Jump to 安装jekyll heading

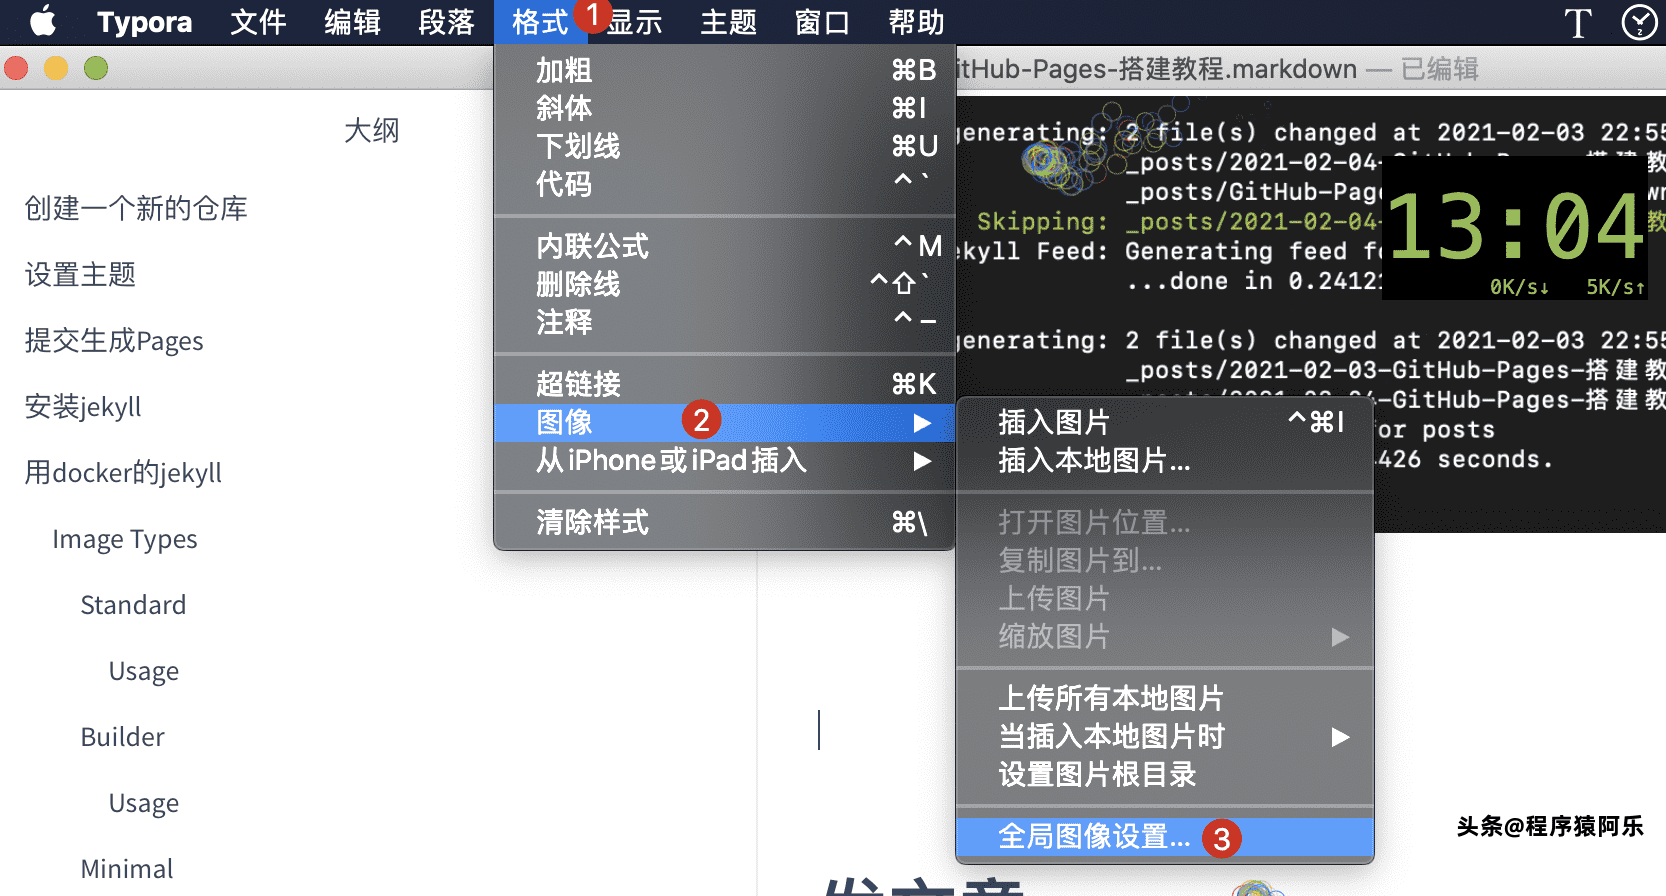click(x=83, y=406)
